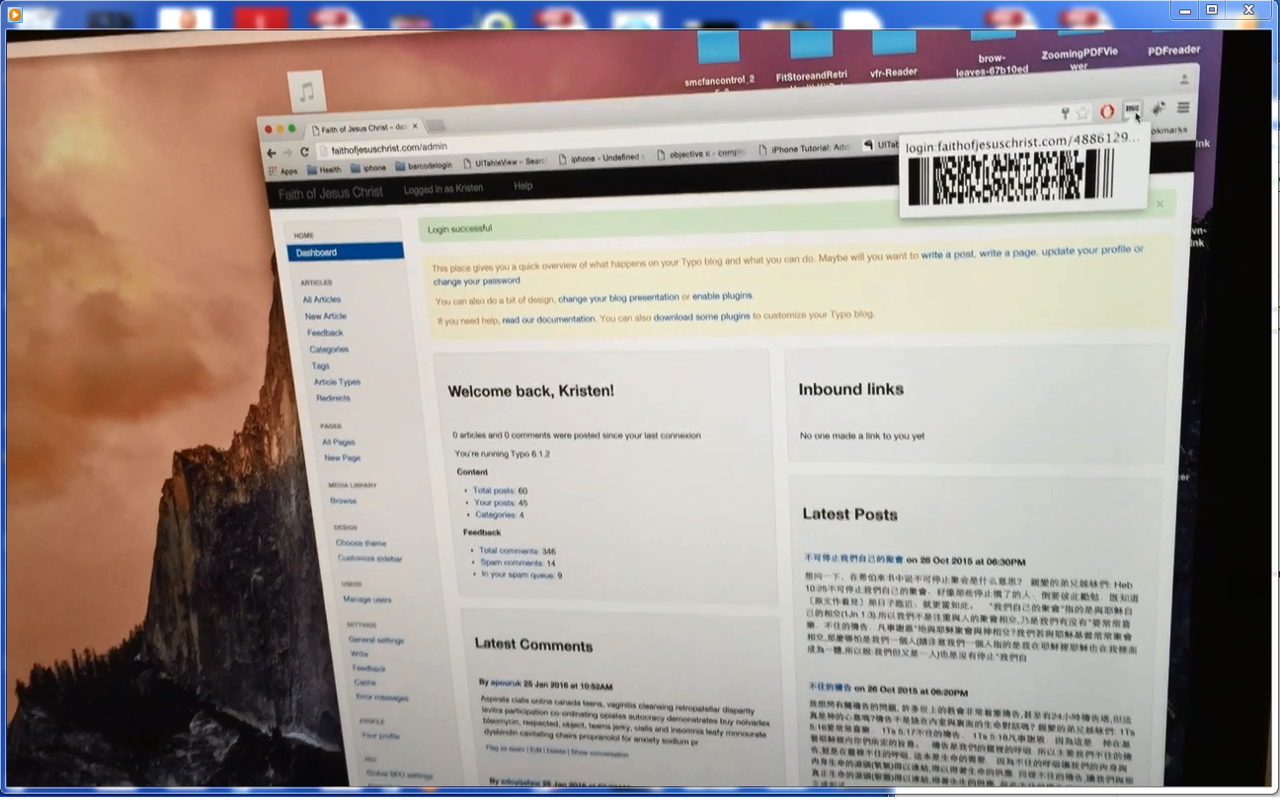Open the Health bookmarks folder

[323, 170]
